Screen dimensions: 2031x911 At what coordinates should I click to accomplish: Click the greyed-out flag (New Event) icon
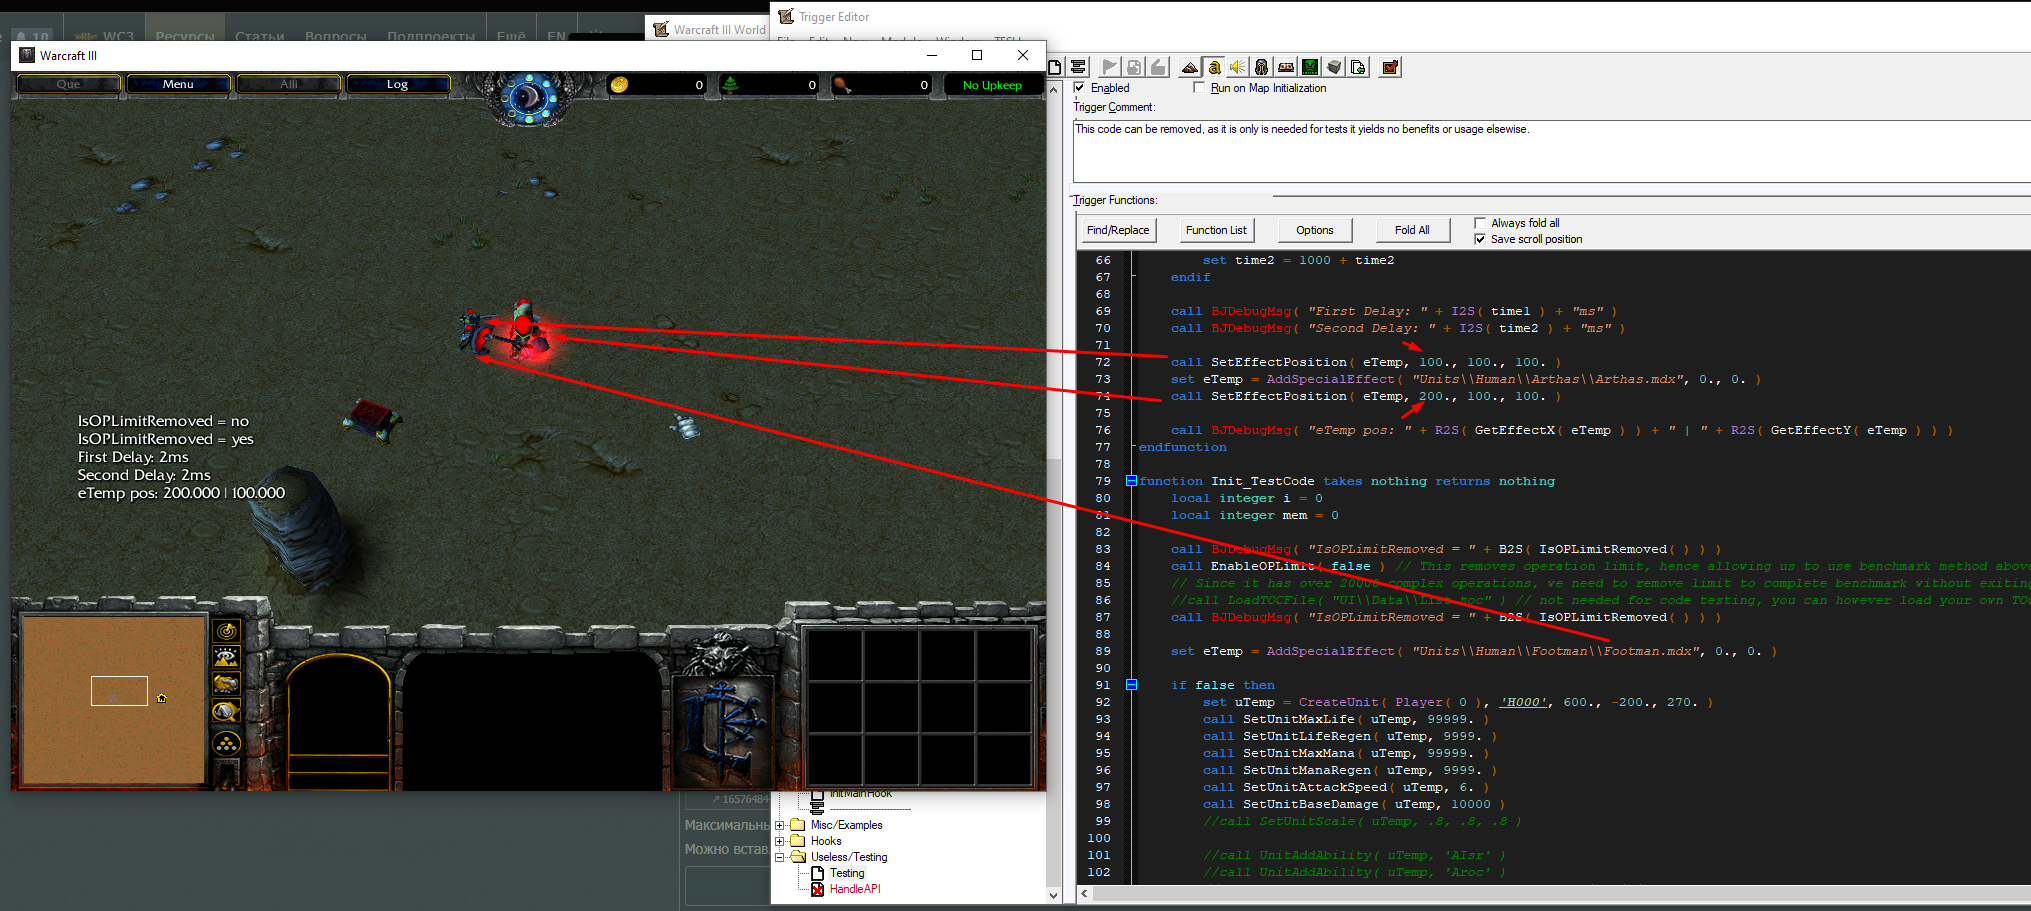coord(1110,67)
